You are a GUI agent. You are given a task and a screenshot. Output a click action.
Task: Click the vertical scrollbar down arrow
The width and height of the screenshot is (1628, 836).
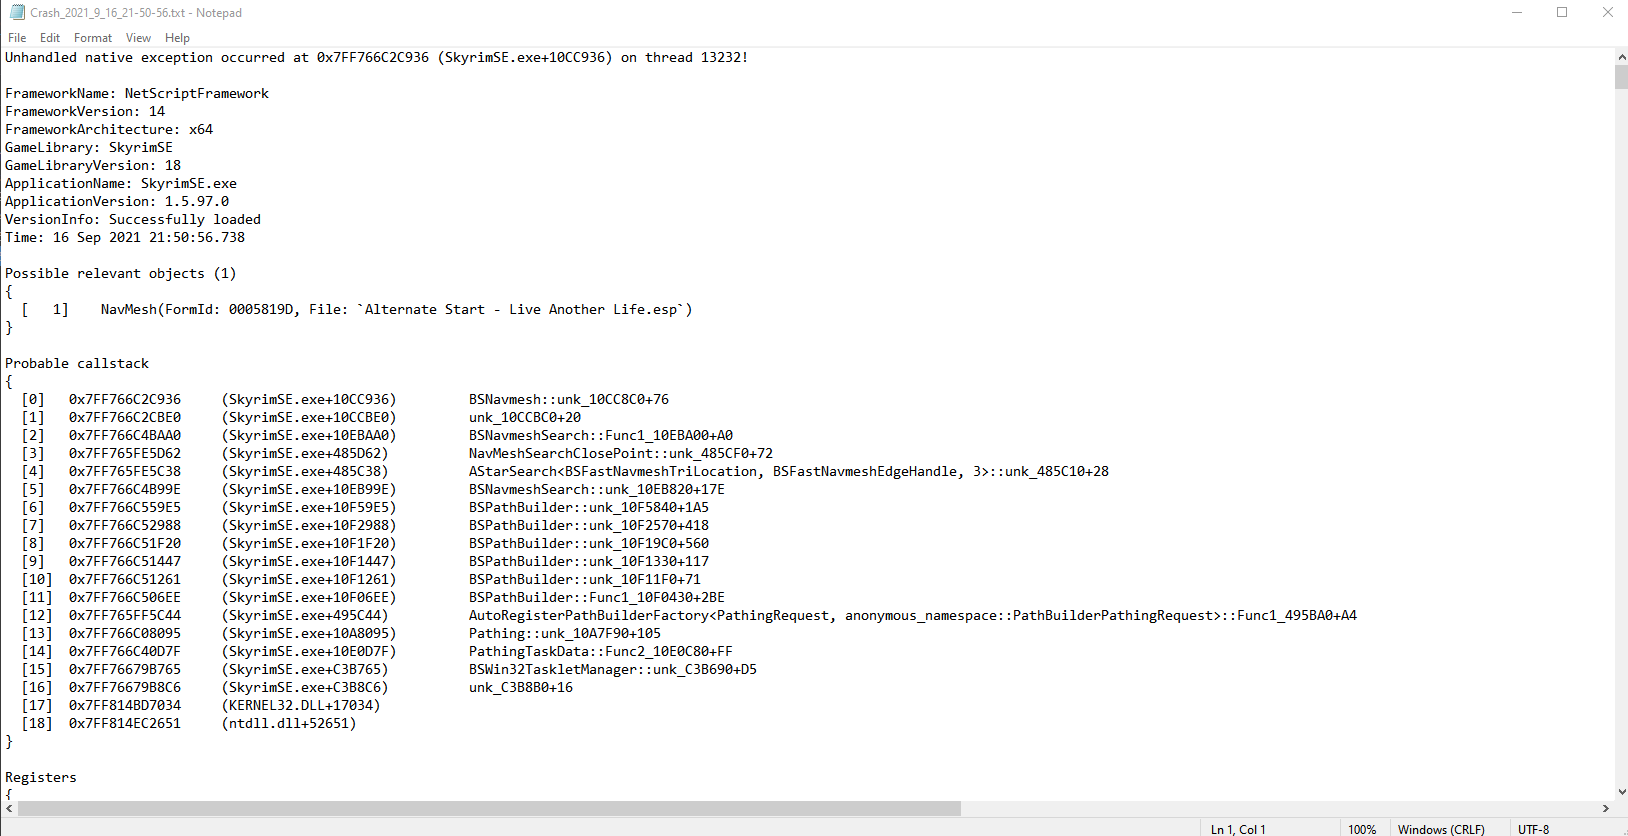1621,792
